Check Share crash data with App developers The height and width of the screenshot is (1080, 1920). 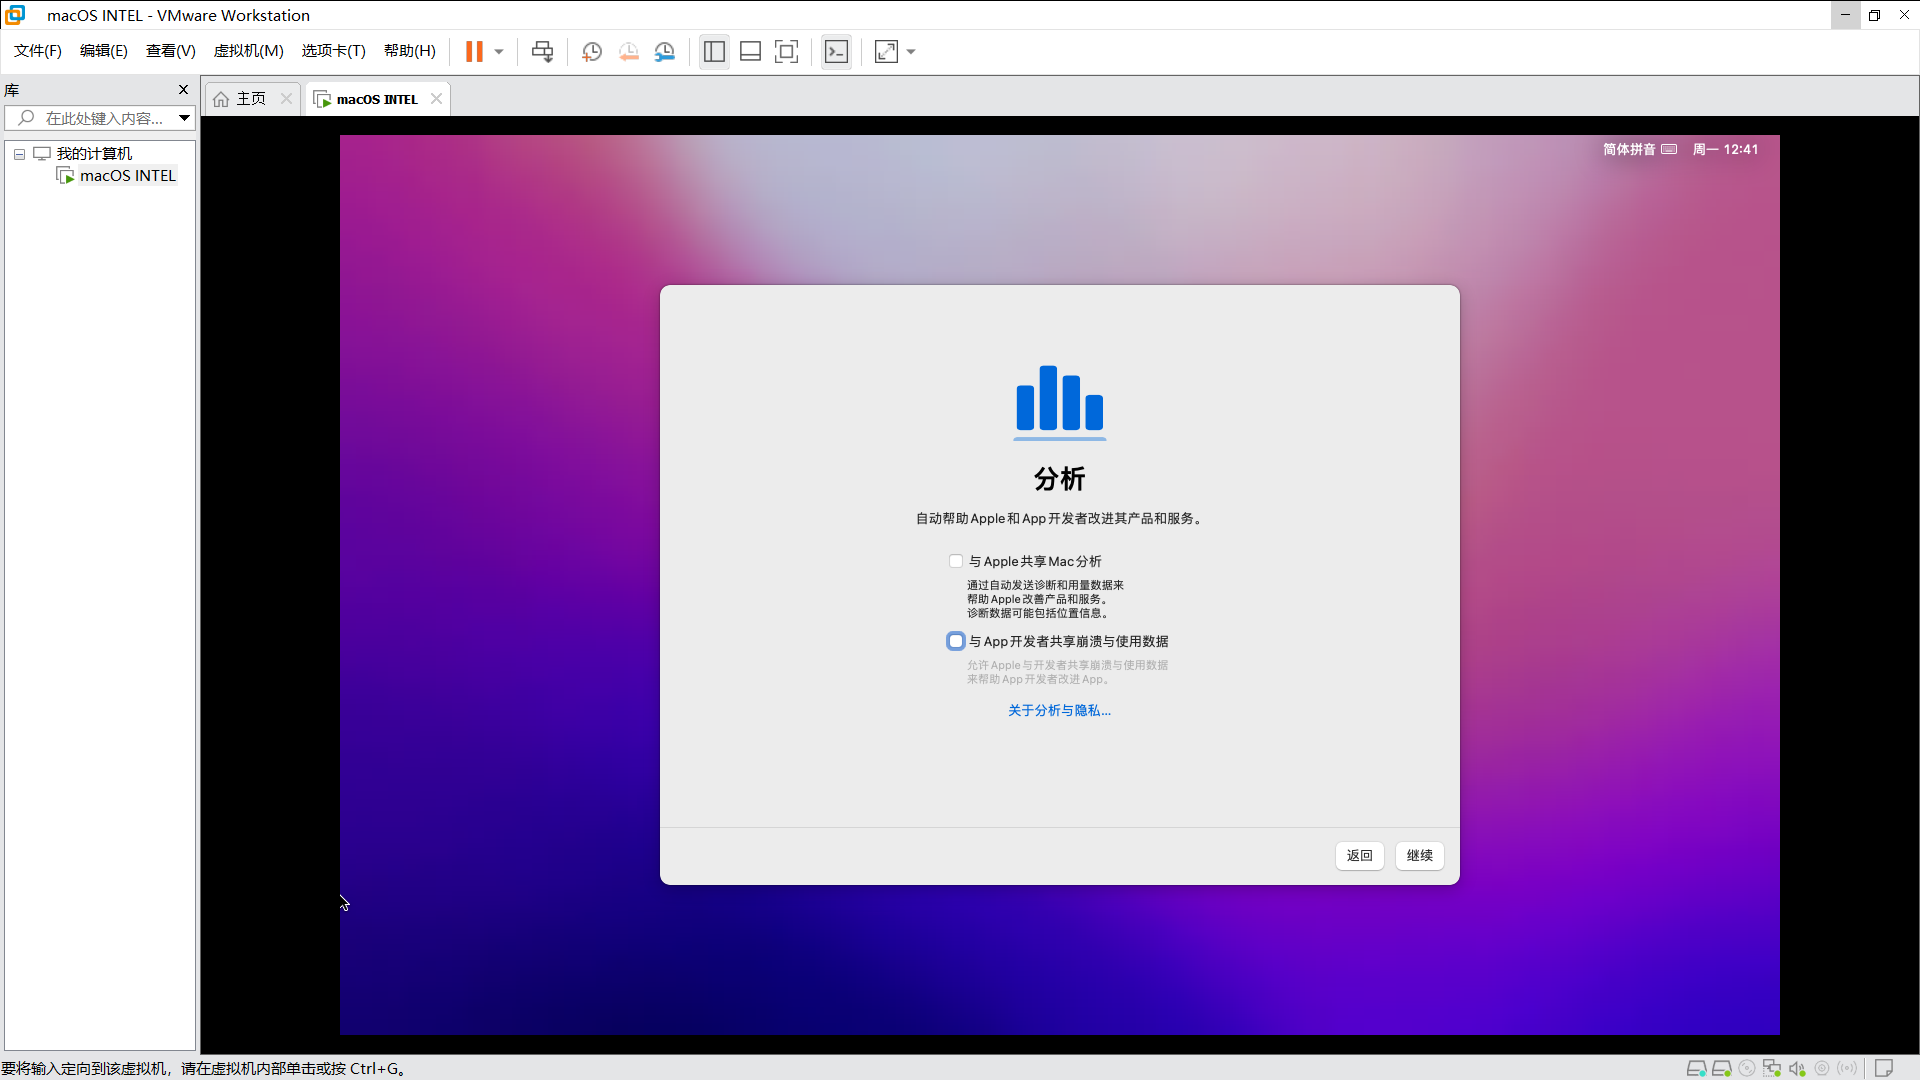tap(956, 642)
